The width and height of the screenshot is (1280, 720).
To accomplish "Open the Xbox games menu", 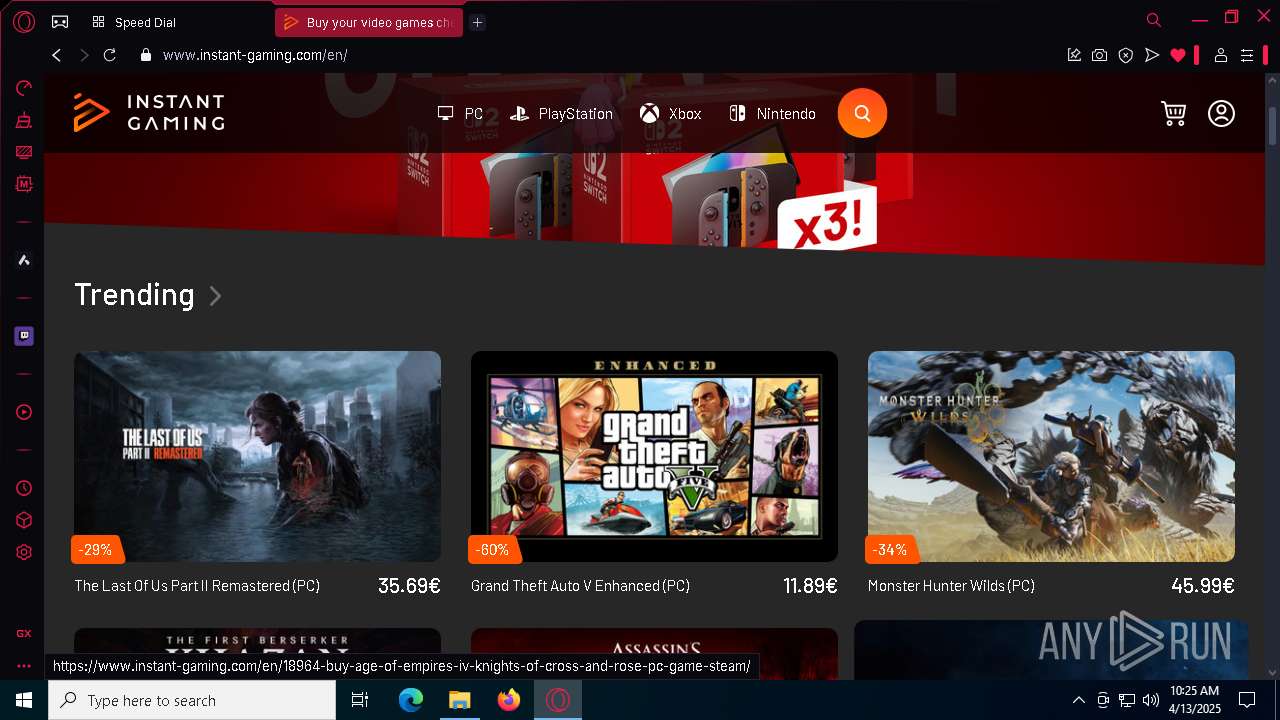I will pos(671,114).
